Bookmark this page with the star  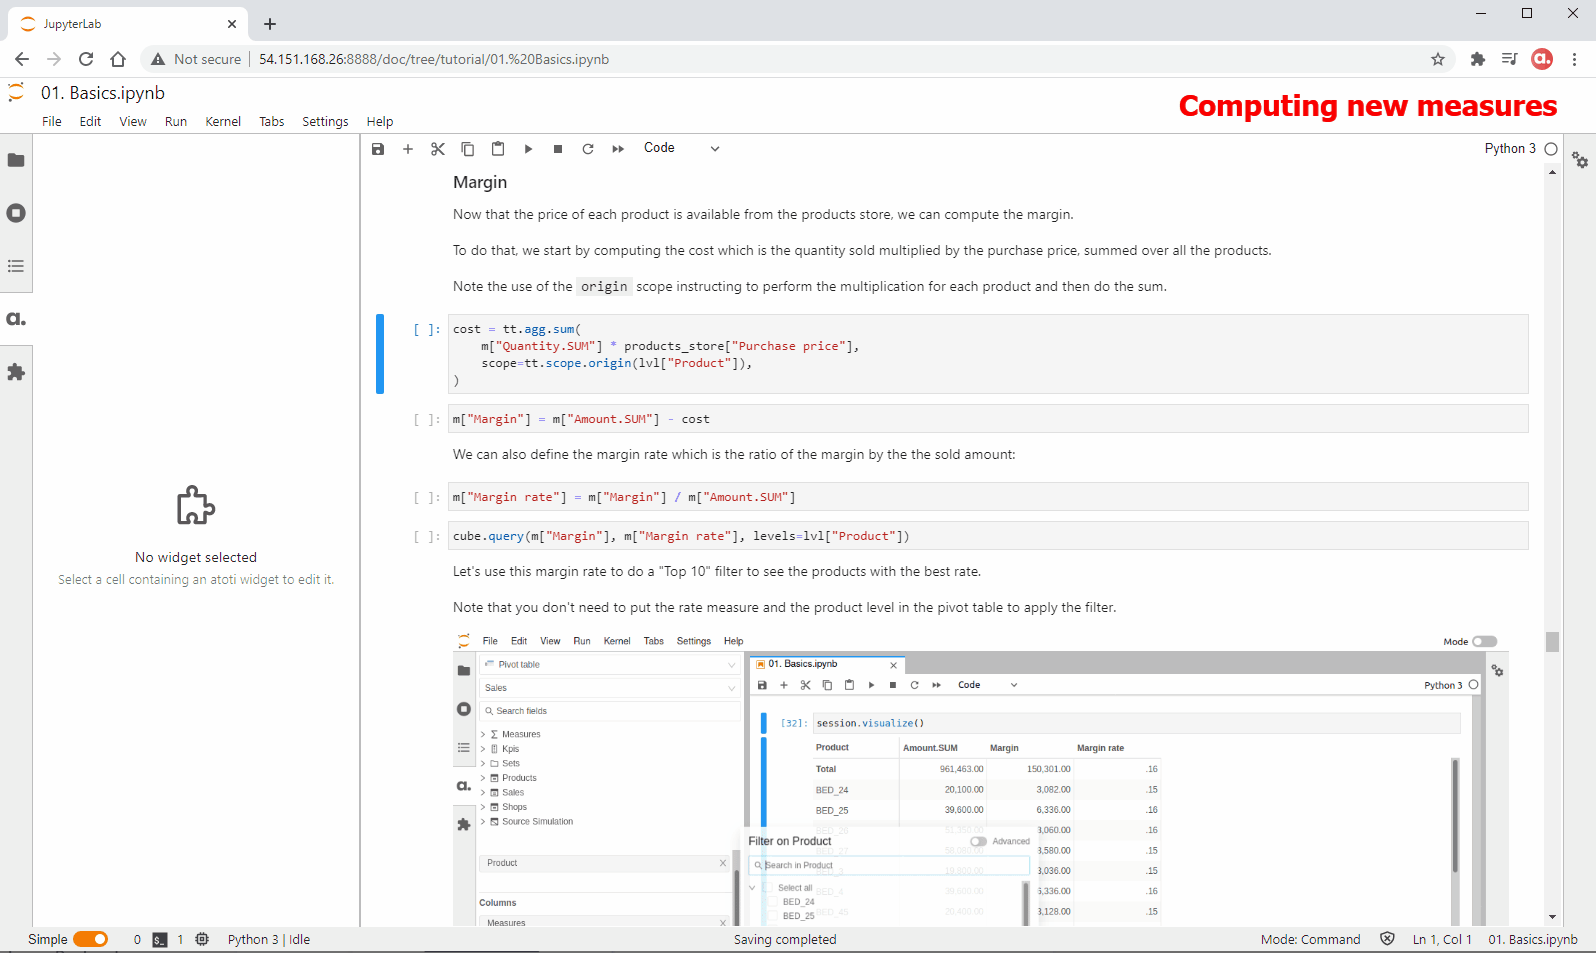[x=1438, y=59]
